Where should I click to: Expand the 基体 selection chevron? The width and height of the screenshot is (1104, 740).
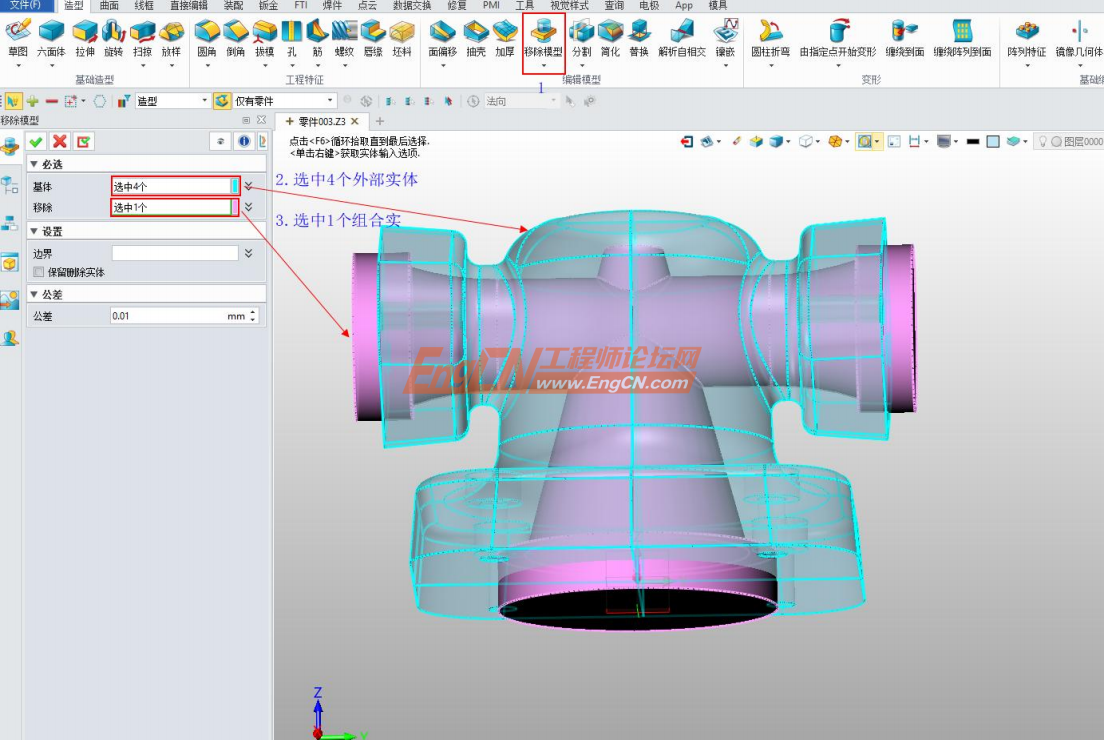[x=249, y=185]
